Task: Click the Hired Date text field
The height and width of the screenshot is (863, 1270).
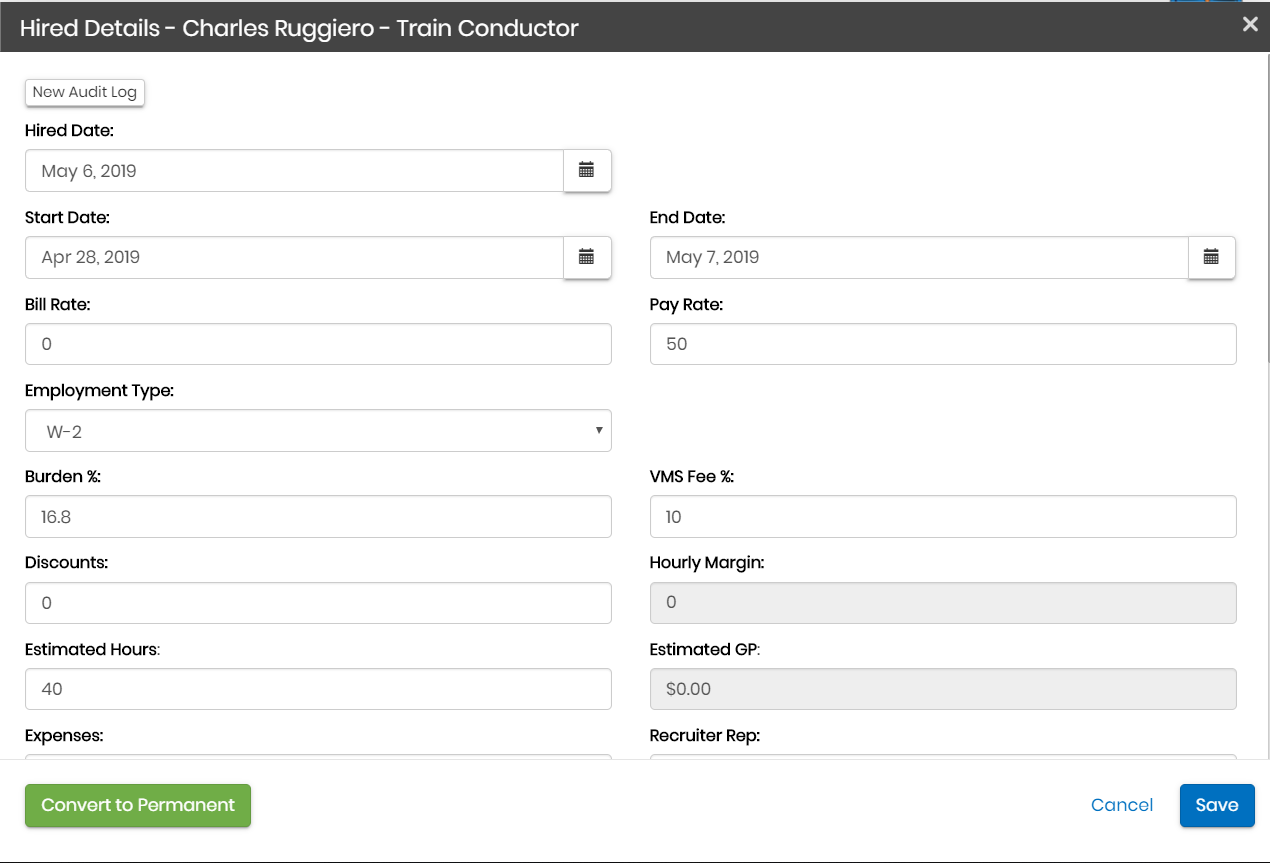Action: [294, 171]
